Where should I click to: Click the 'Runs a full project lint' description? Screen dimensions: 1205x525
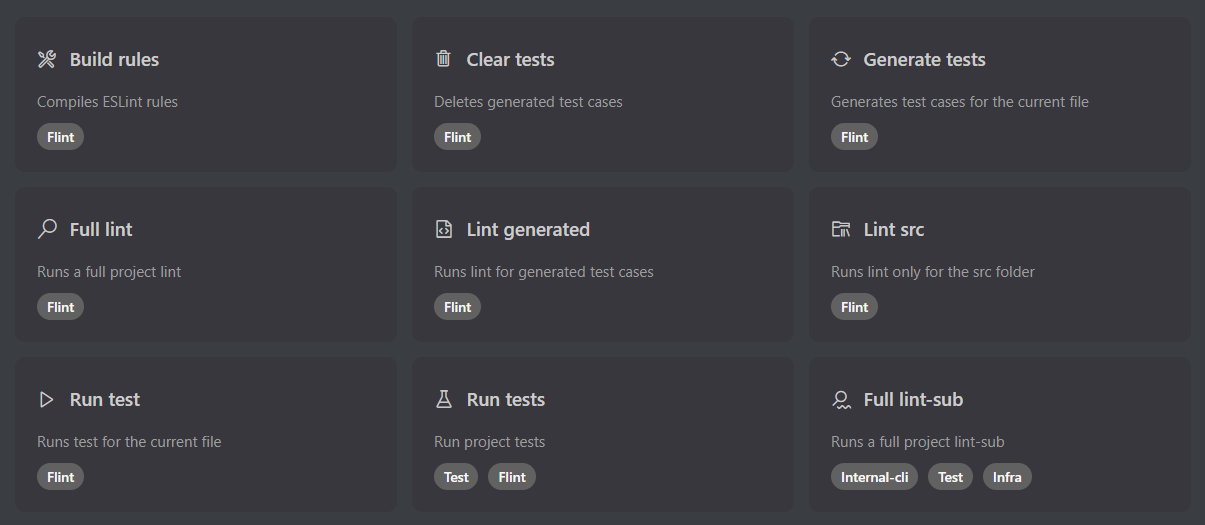pyautogui.click(x=109, y=272)
